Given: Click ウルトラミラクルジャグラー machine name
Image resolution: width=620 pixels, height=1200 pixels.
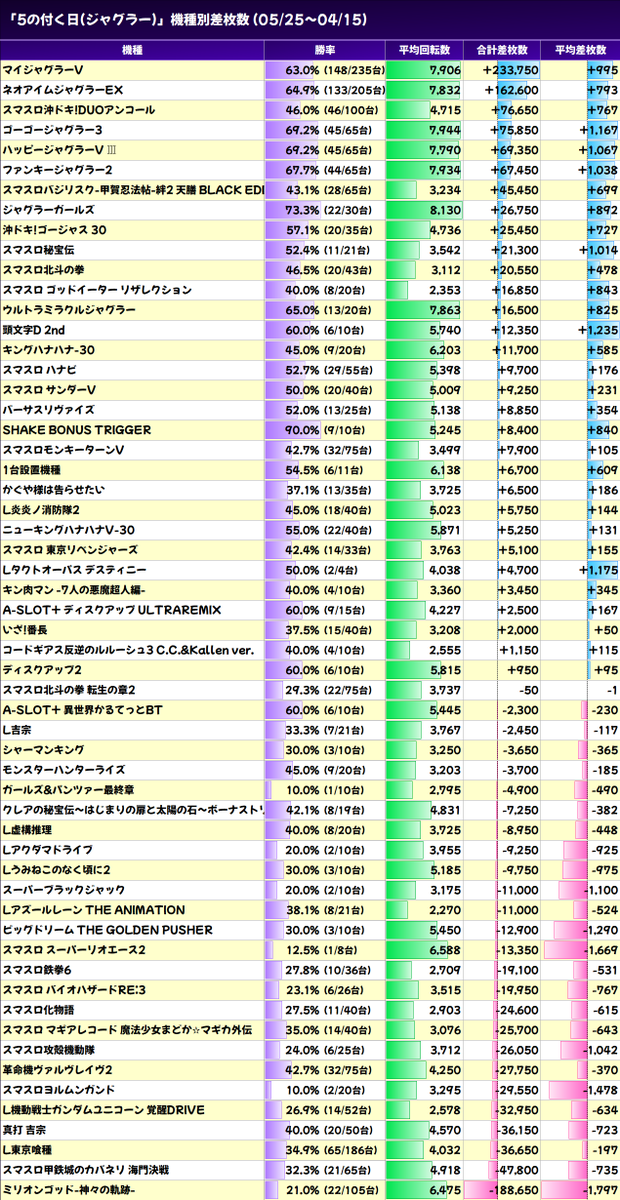Looking at the screenshot, I should pos(69,310).
